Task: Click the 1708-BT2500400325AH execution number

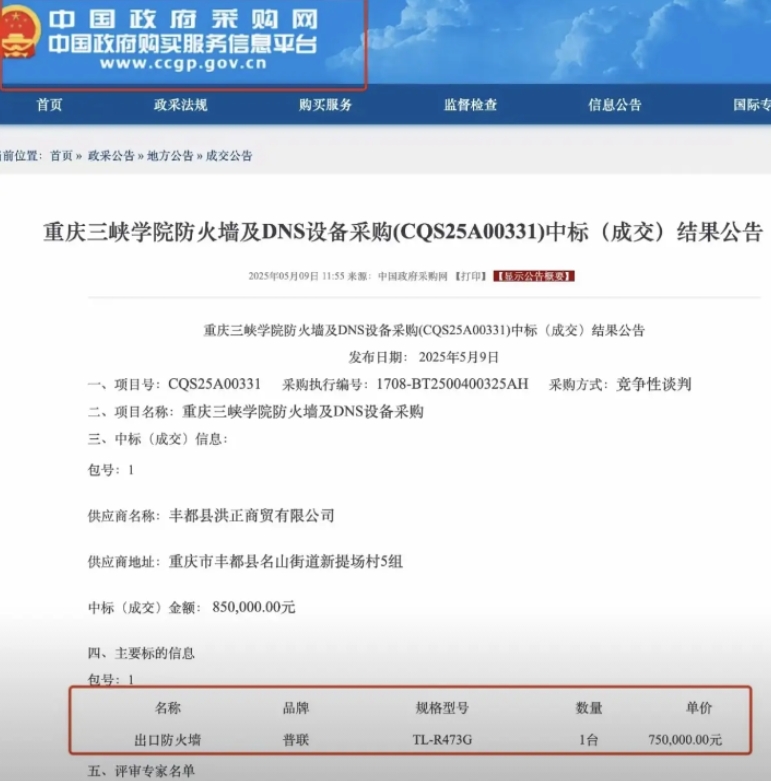Action: (452, 384)
